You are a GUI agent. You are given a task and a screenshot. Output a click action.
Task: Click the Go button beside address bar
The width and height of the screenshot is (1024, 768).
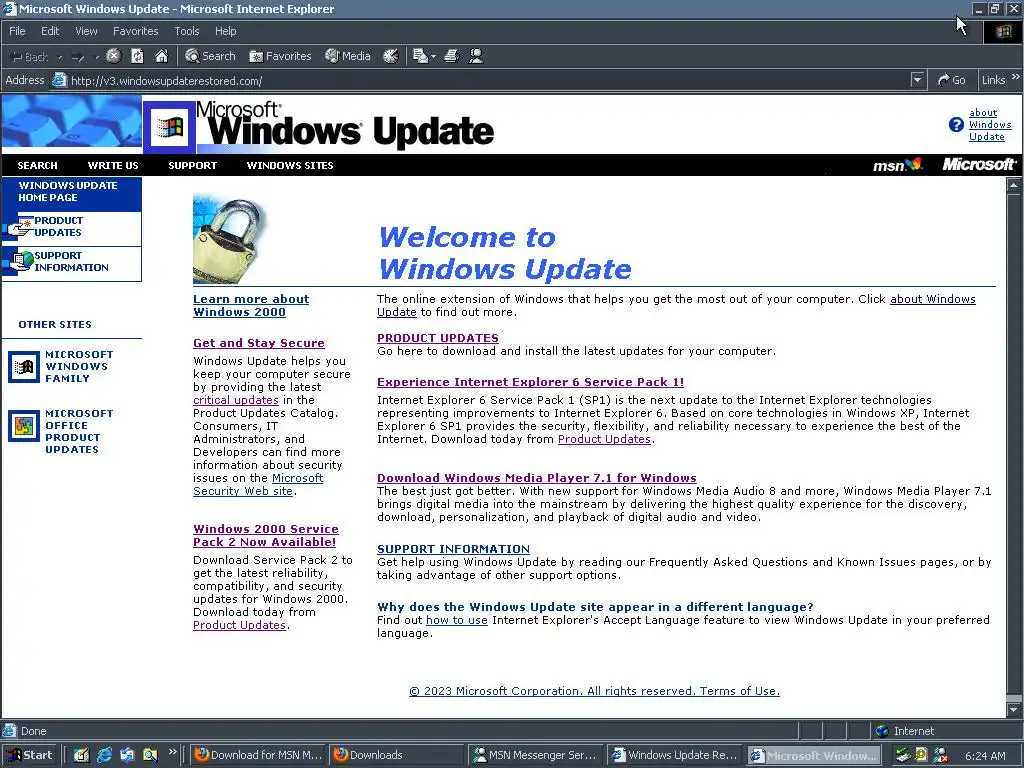952,80
